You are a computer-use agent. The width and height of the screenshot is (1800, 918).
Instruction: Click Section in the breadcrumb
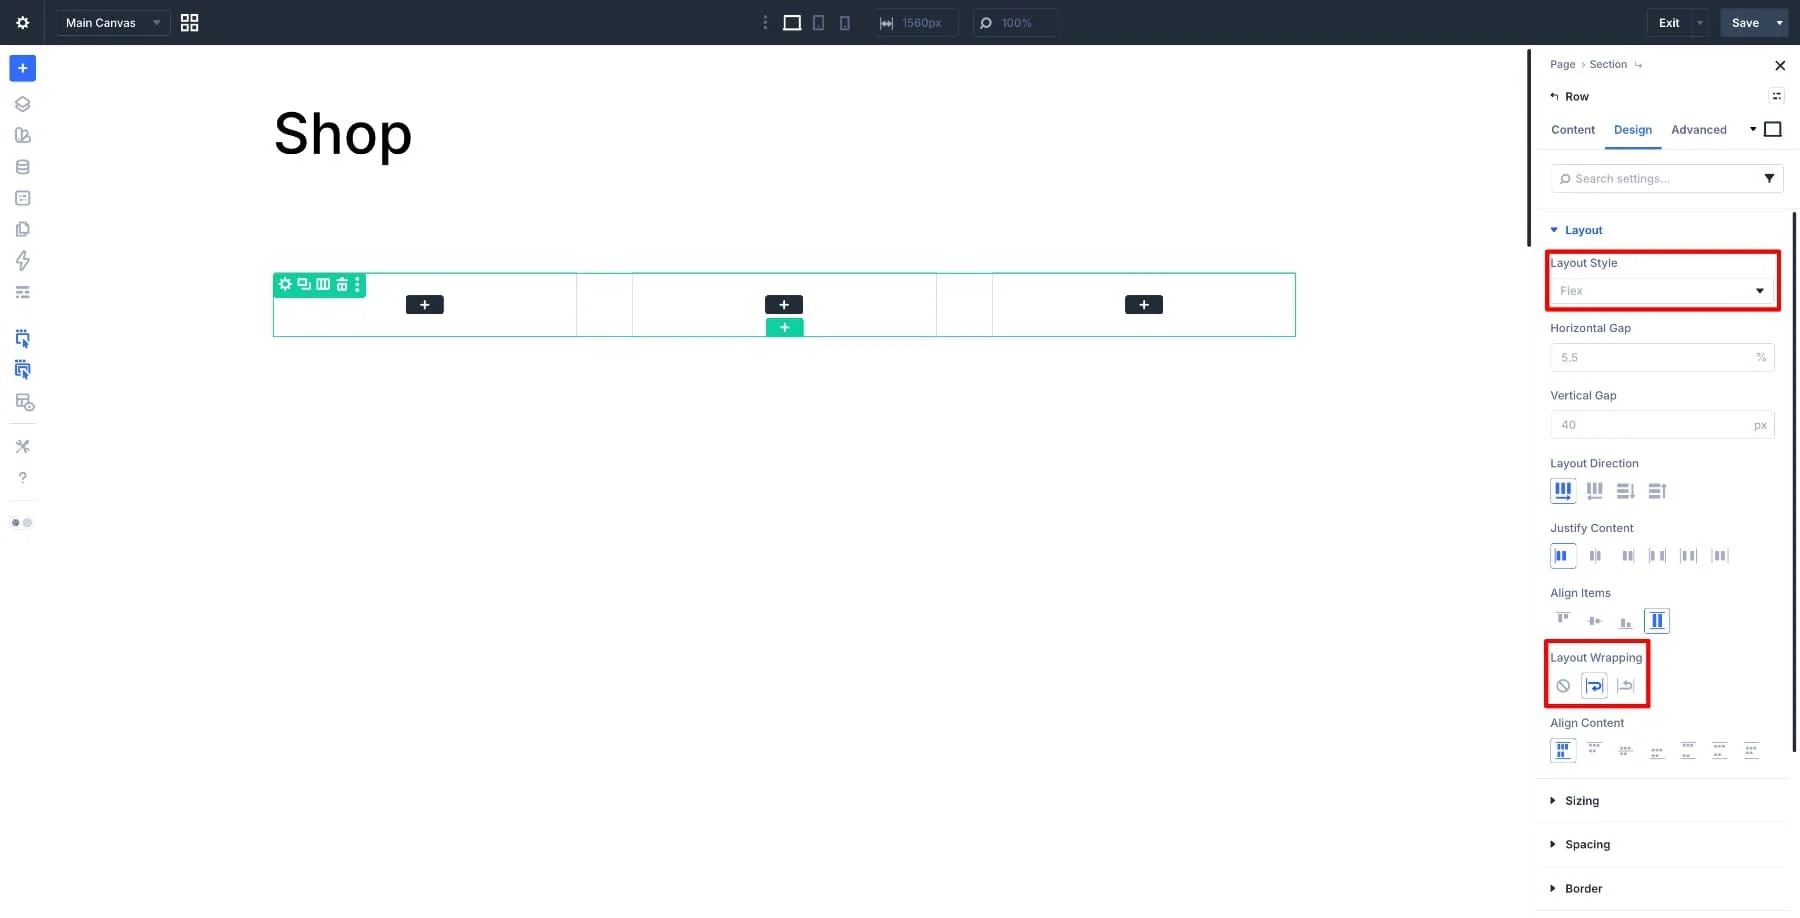[1608, 64]
